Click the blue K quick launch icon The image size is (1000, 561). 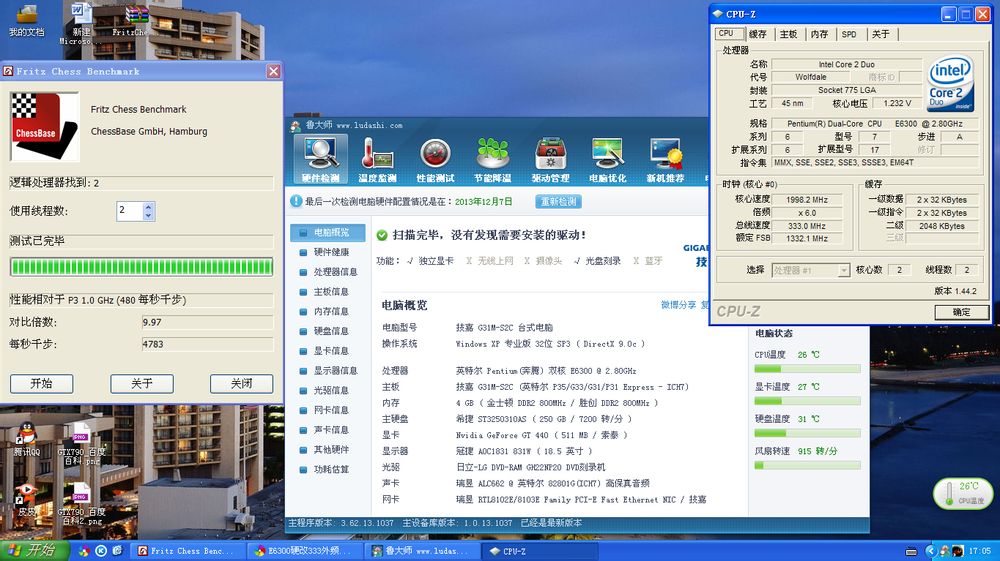[x=101, y=551]
